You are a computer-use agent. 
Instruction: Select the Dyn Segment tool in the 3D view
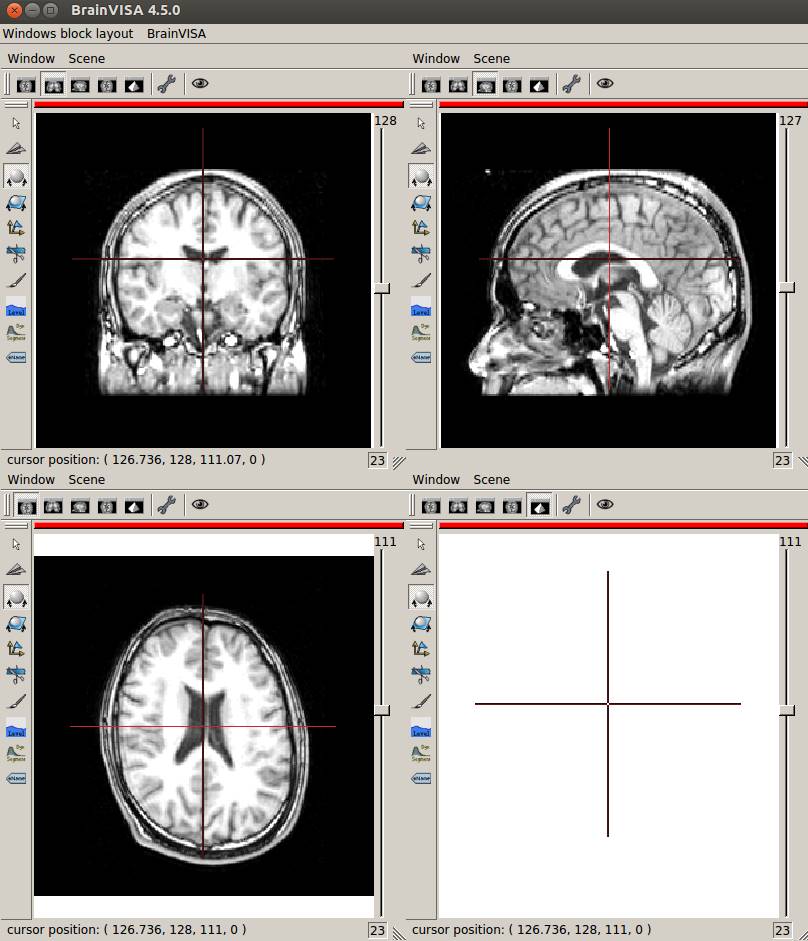pyautogui.click(x=421, y=752)
